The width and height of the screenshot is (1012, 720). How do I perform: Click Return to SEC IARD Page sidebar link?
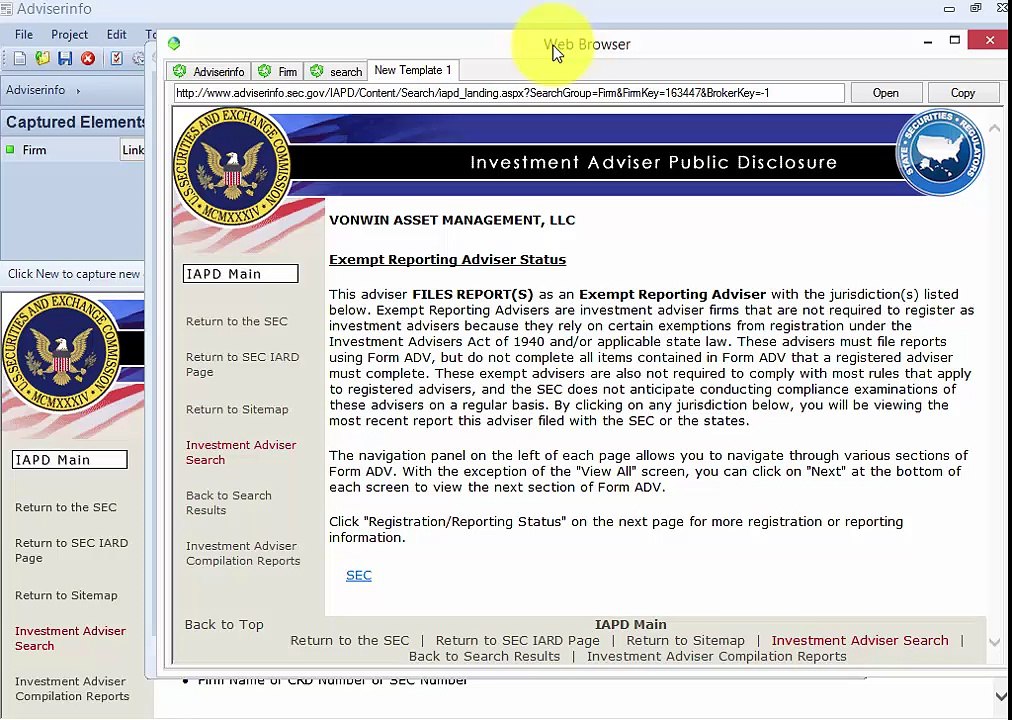[242, 365]
